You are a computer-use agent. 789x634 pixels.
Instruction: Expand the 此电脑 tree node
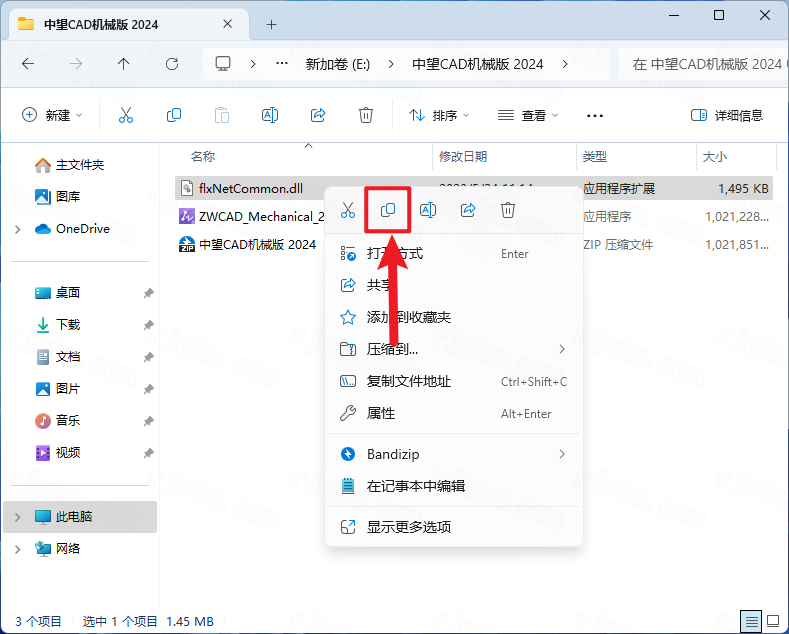click(x=18, y=517)
